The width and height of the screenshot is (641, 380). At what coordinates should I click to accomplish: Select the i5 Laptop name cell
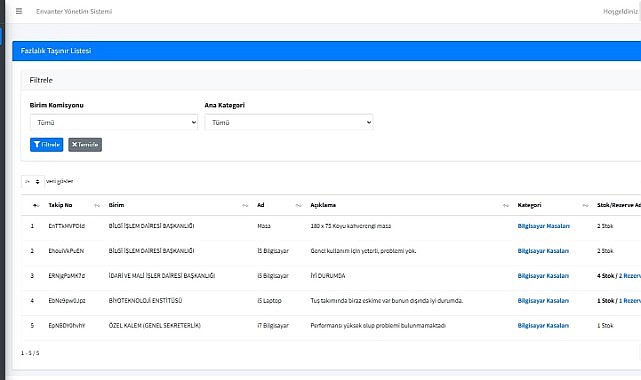269,301
